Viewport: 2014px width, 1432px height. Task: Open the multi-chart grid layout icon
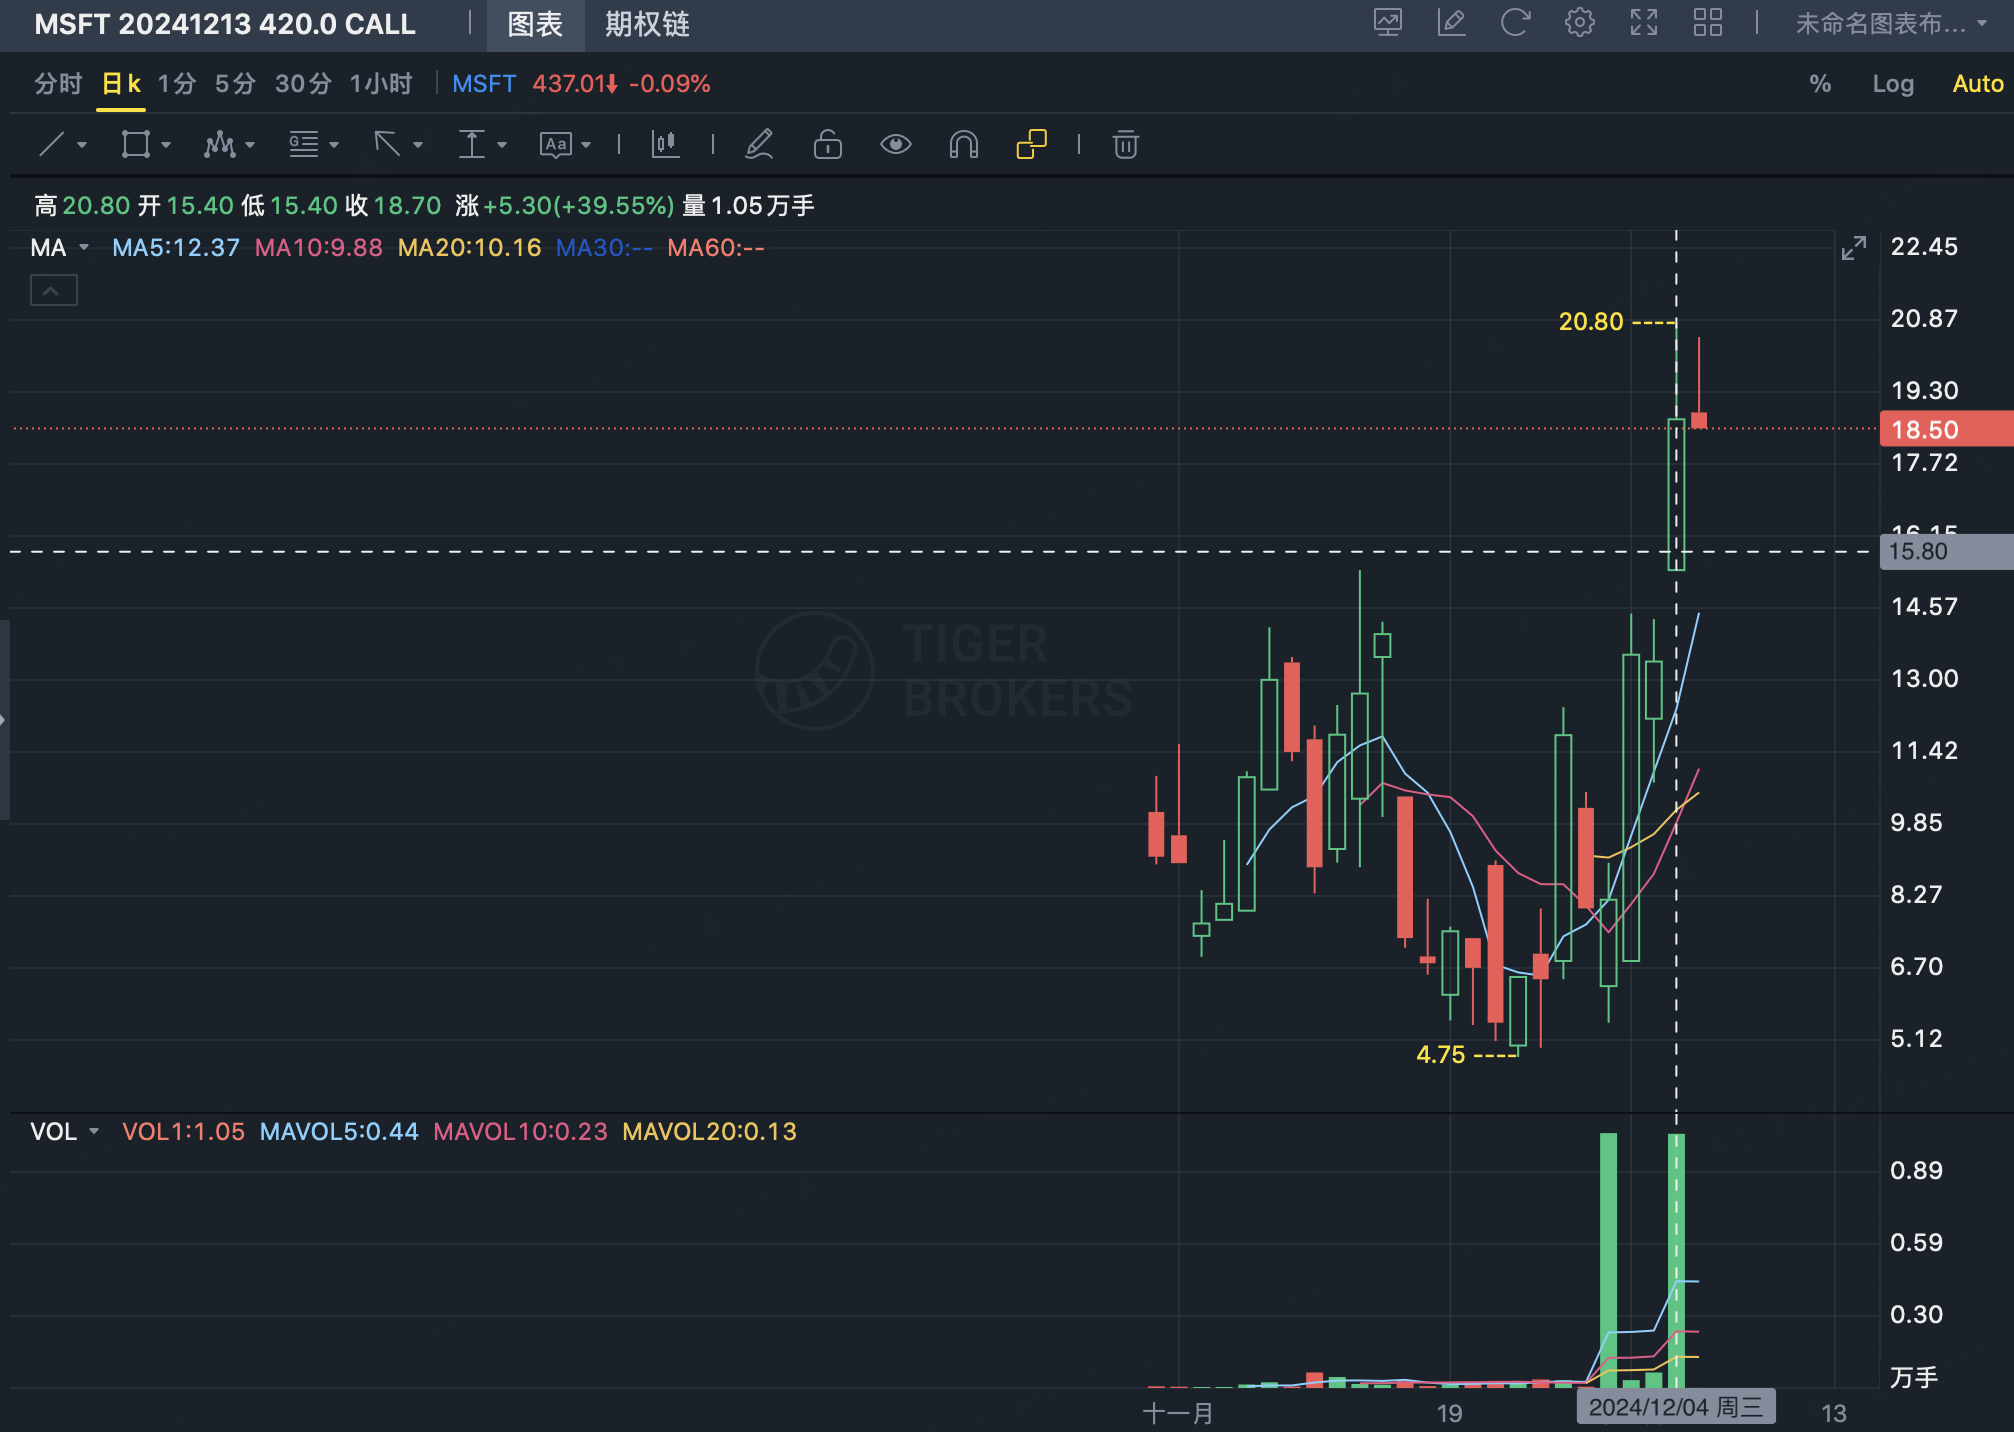tap(1707, 23)
